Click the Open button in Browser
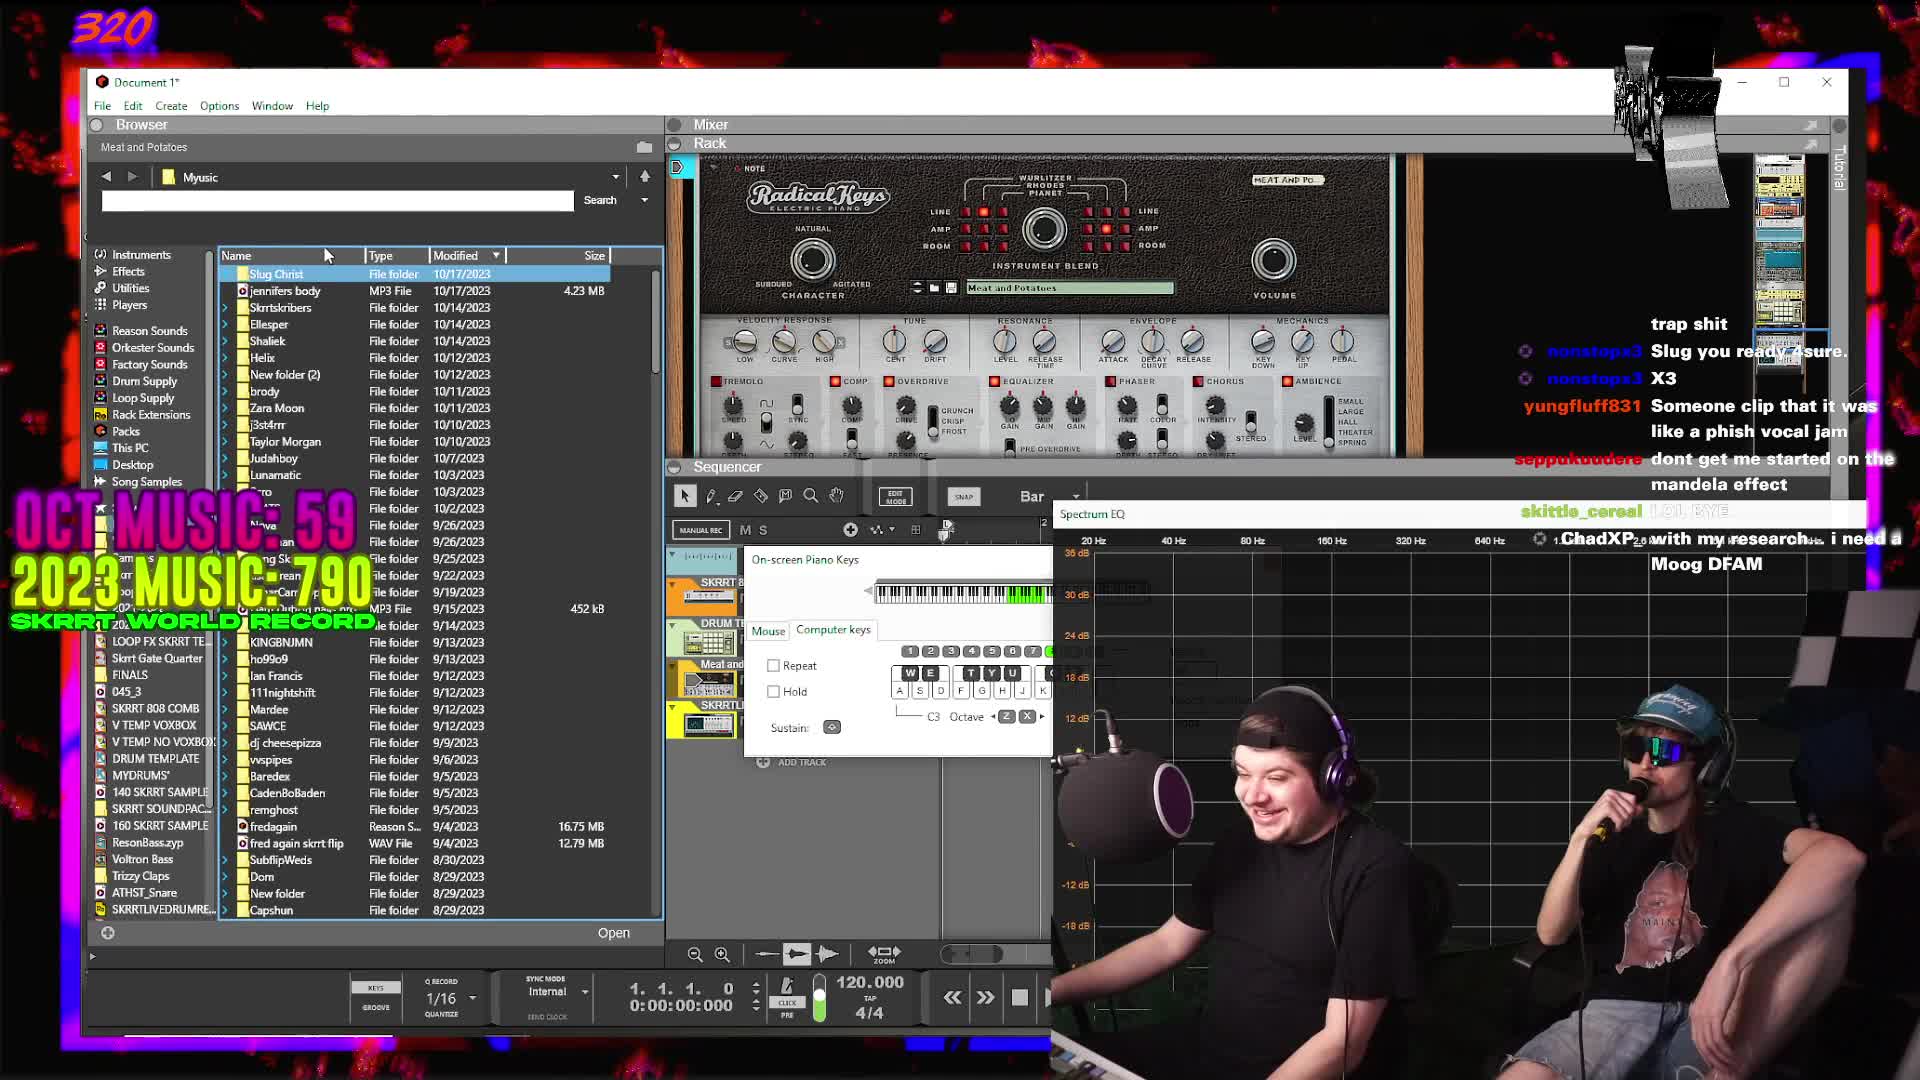The height and width of the screenshot is (1080, 1920). pos(614,933)
